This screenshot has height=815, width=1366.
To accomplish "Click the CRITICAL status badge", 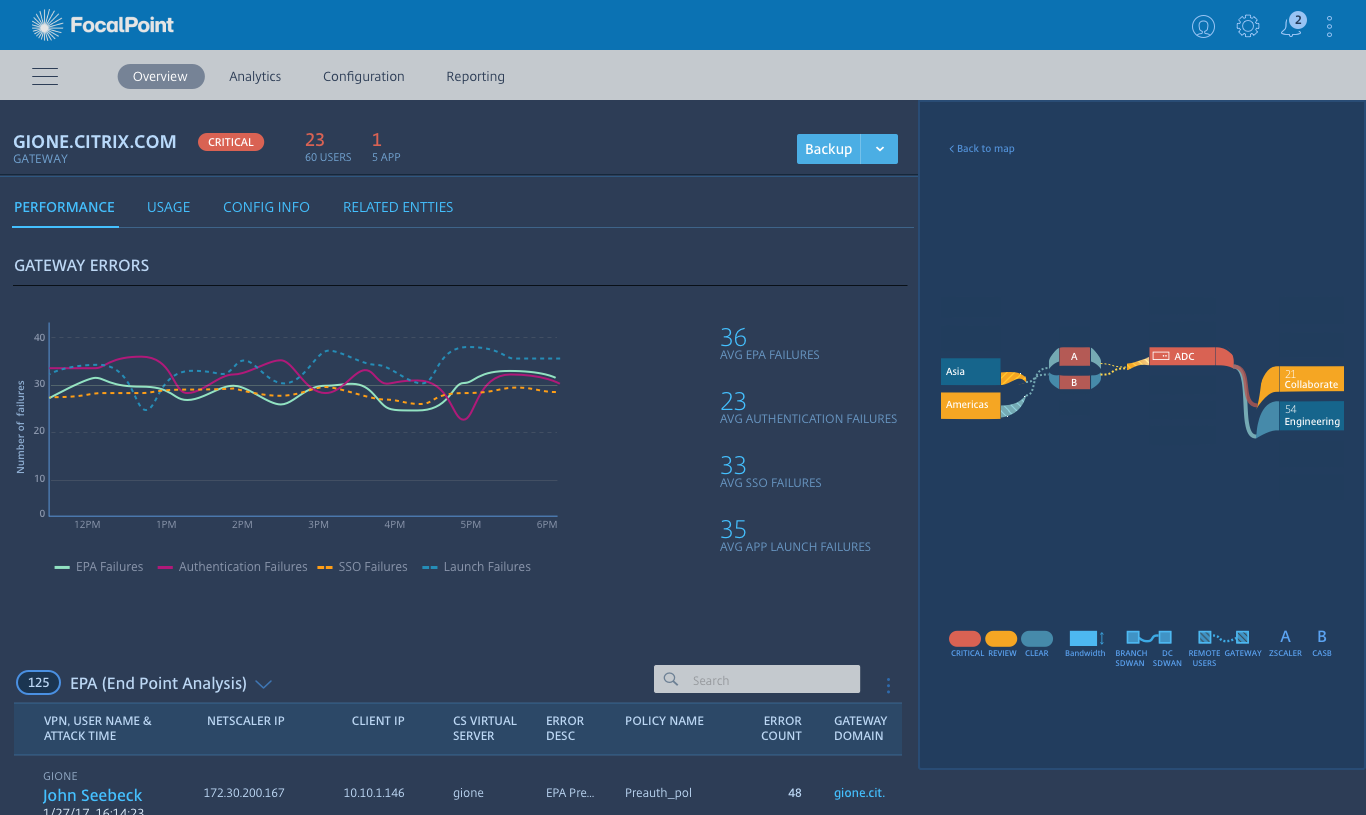I will (x=231, y=142).
